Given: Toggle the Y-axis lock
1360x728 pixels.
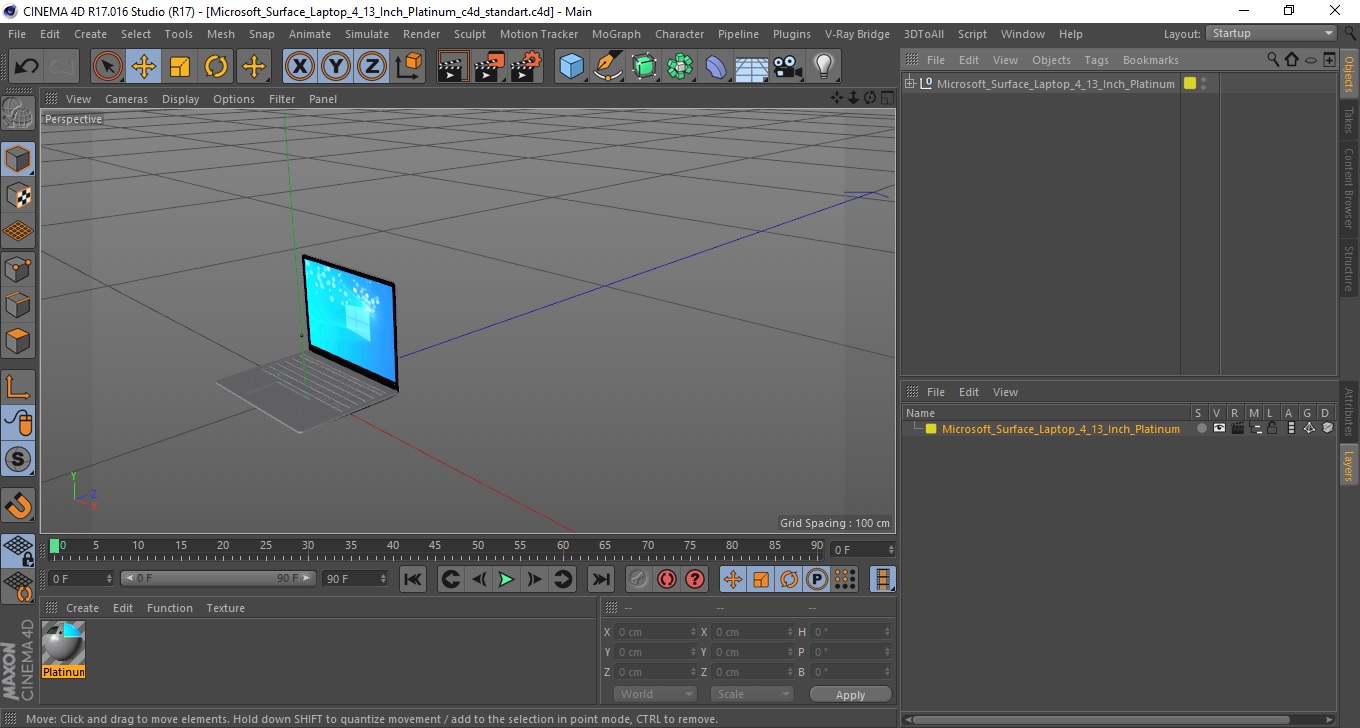Looking at the screenshot, I should [x=336, y=67].
